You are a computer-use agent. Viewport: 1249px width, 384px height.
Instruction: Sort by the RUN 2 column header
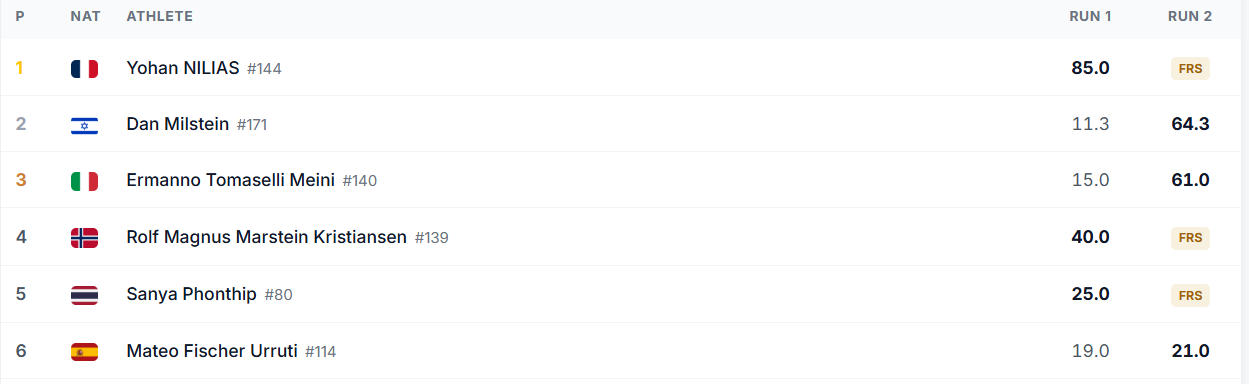[1189, 17]
